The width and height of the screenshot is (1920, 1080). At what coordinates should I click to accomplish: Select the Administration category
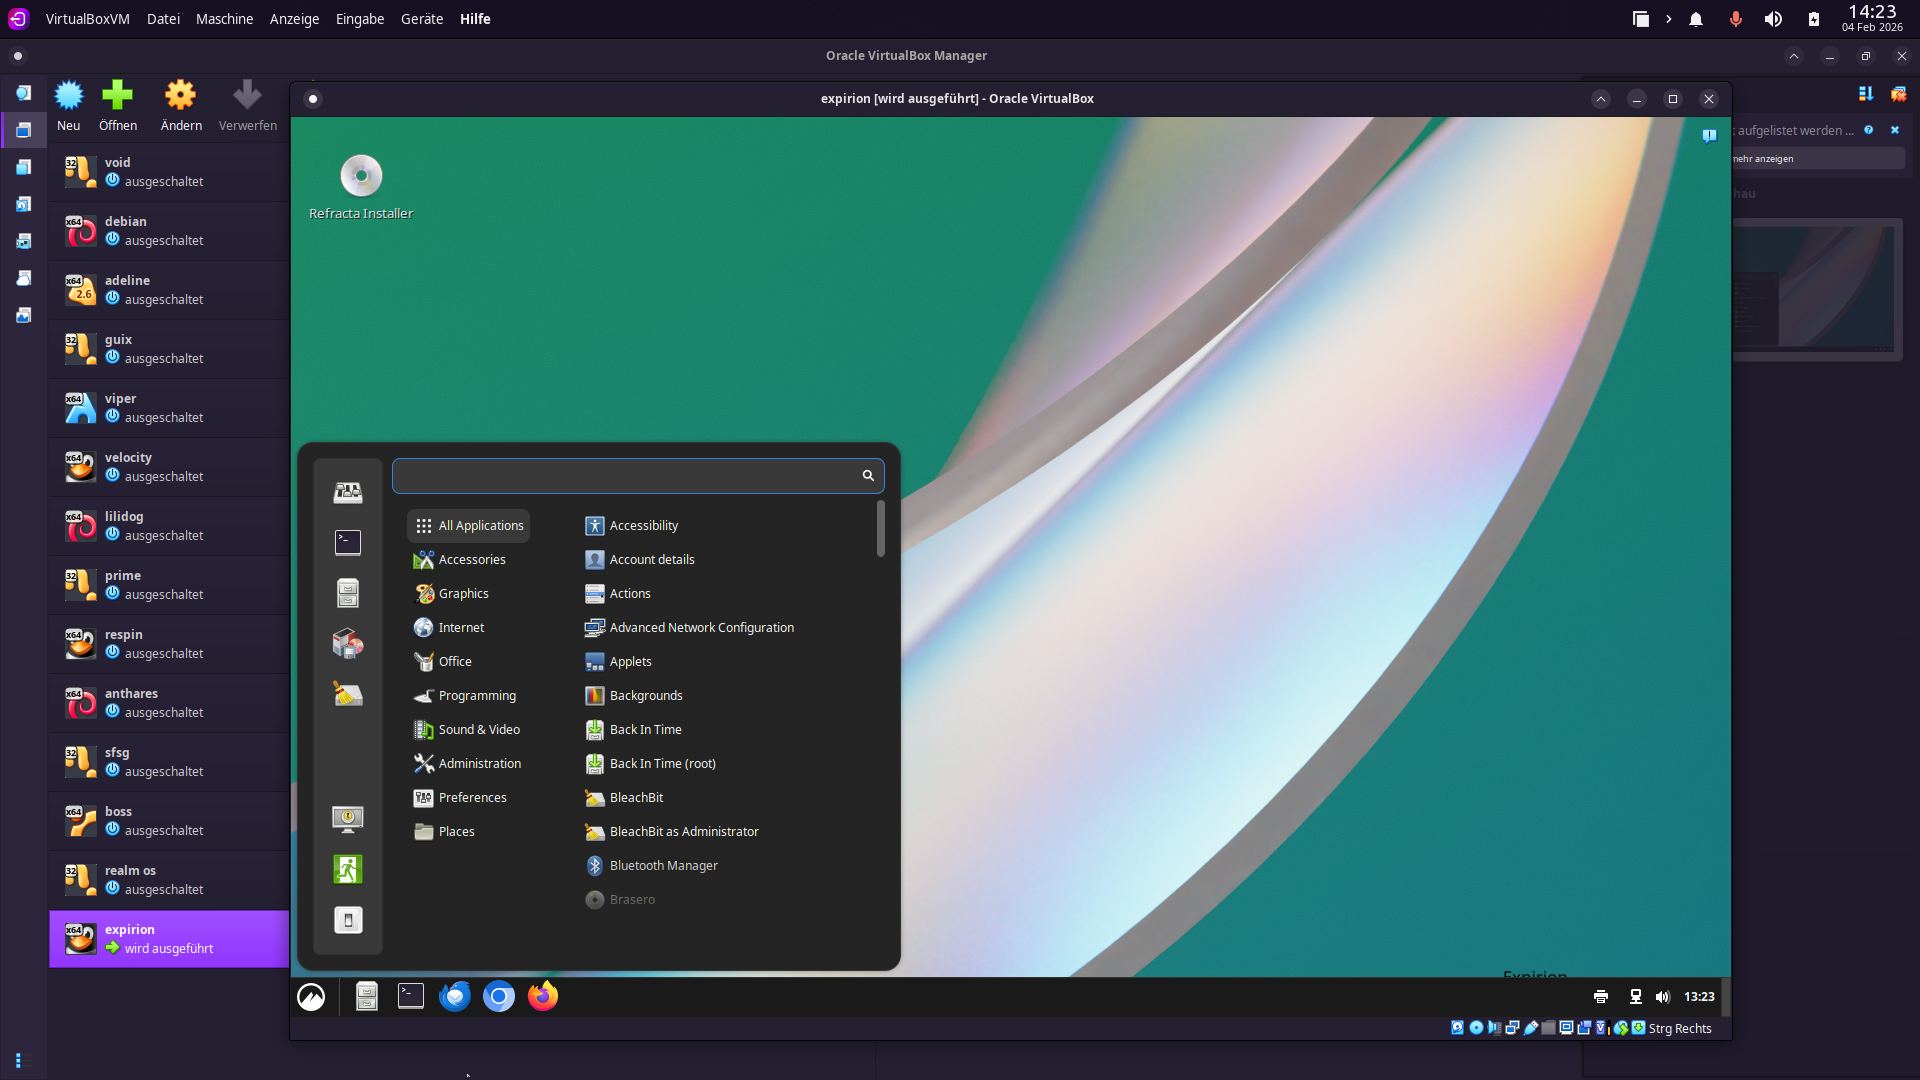[x=479, y=763]
